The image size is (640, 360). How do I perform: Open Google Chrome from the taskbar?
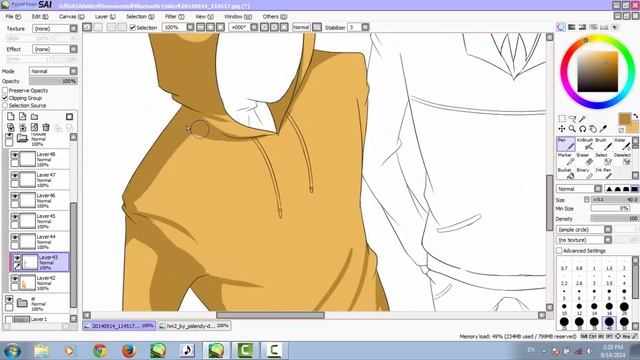[x=100, y=351]
